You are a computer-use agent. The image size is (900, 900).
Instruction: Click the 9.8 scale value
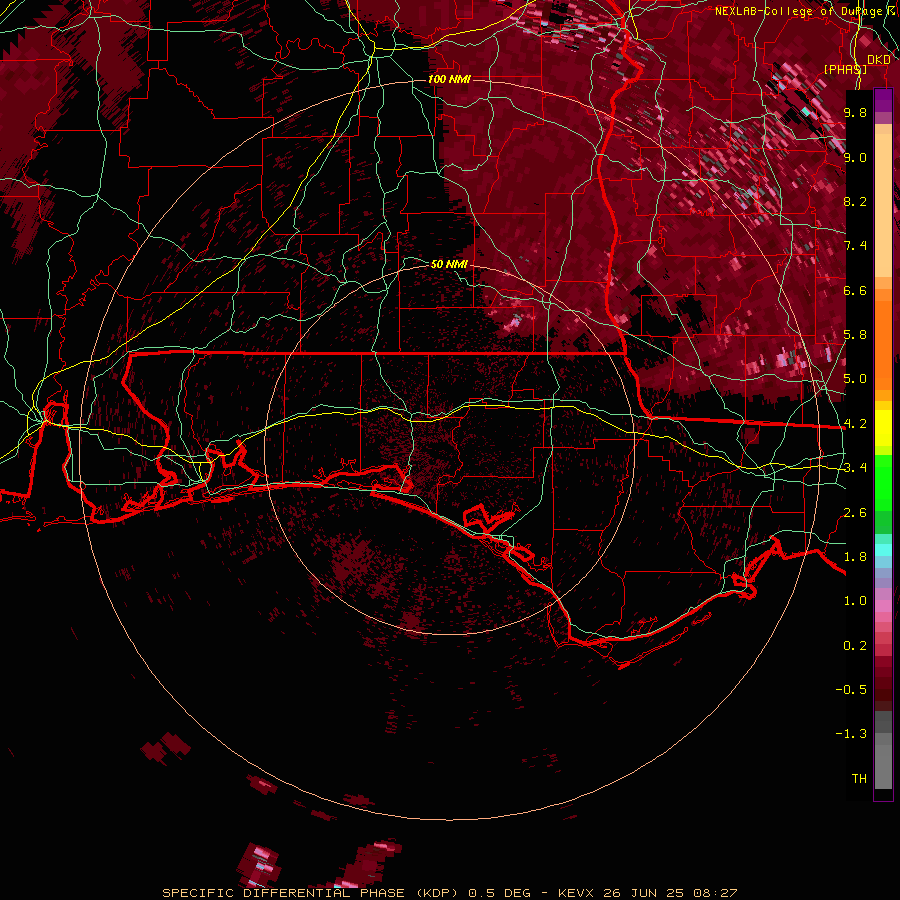tap(855, 113)
